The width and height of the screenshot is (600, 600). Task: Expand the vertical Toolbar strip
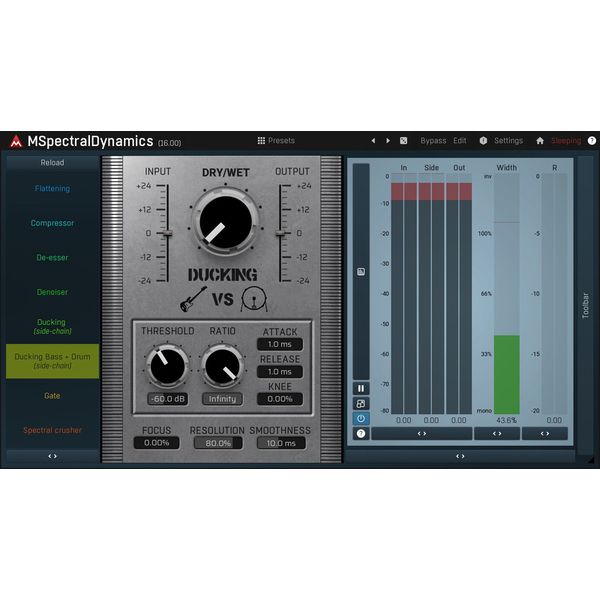[x=585, y=305]
